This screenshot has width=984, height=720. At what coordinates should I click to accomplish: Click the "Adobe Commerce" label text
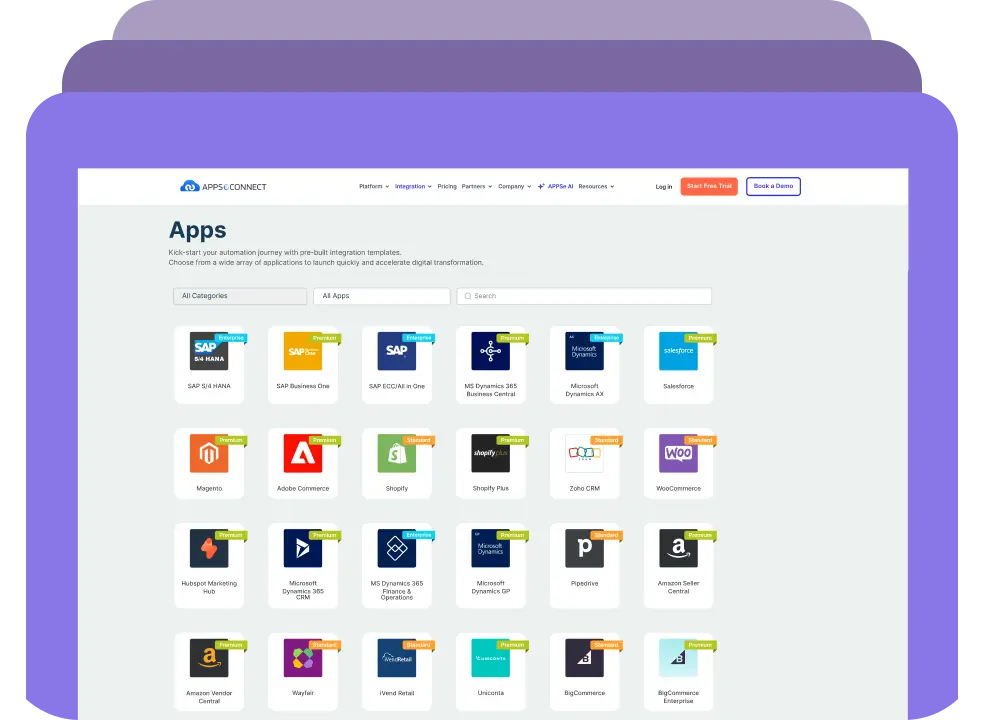click(x=302, y=488)
